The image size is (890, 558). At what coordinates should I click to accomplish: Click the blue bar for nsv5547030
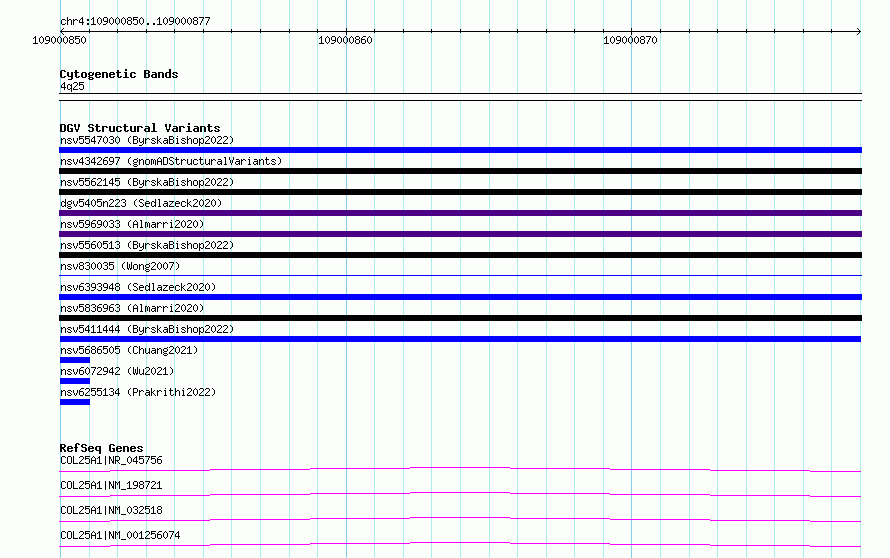pyautogui.click(x=460, y=150)
